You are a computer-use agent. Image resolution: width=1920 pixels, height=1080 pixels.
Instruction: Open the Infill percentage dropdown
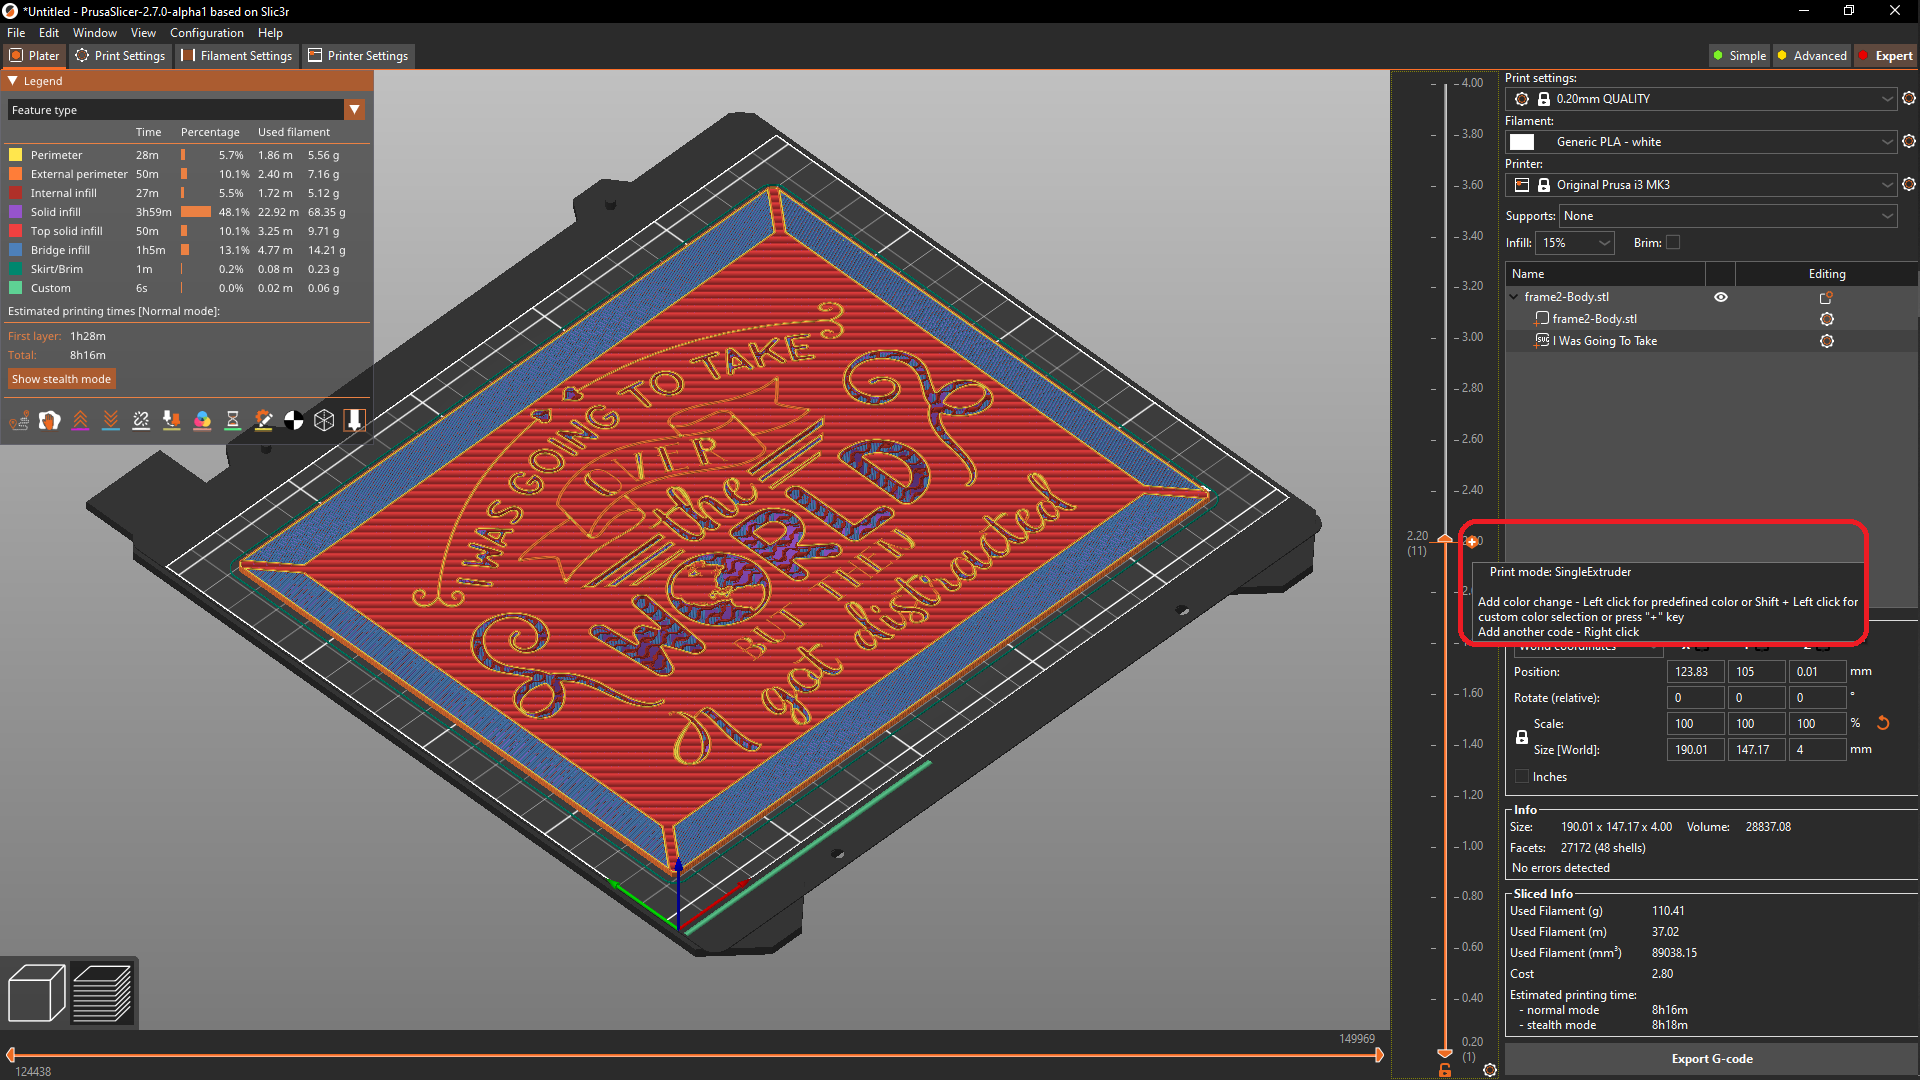(x=1575, y=242)
